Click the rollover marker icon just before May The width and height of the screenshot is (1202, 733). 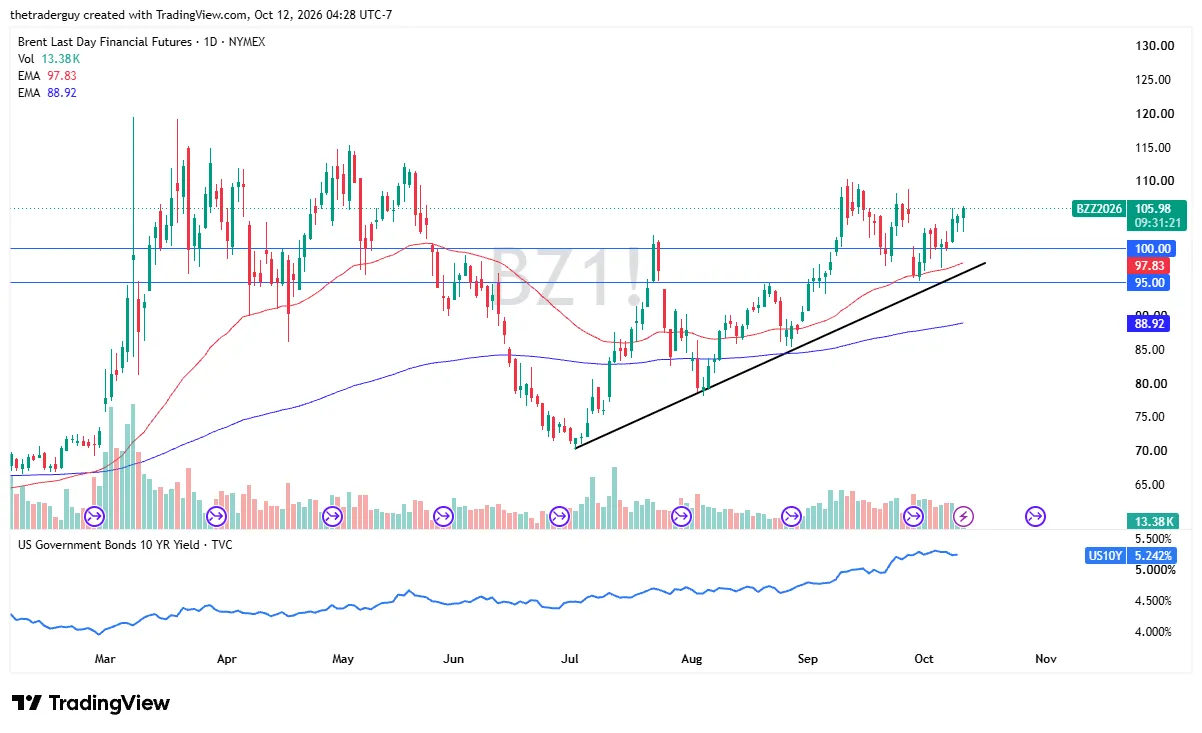pyautogui.click(x=332, y=517)
